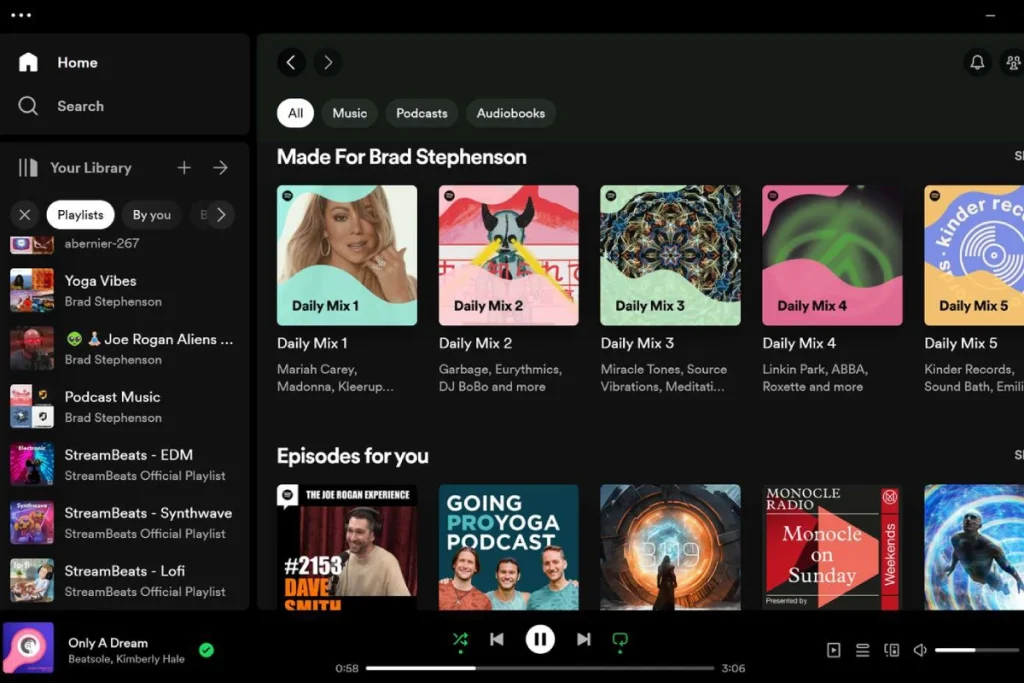Skip to the next track
Screen dimensions: 1024x683
tap(584, 639)
